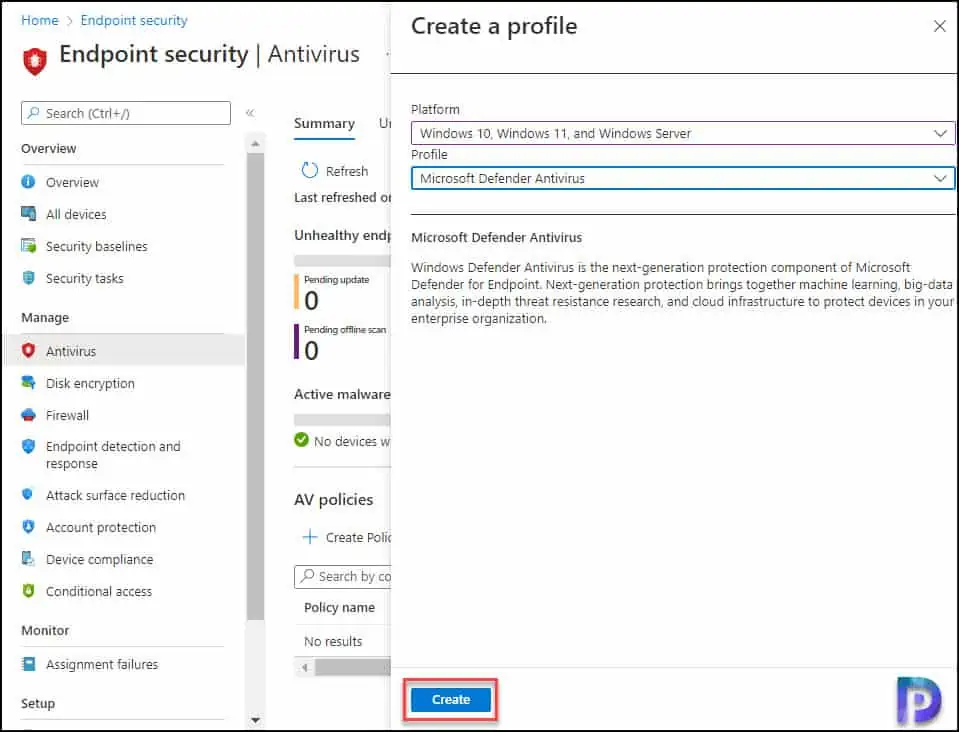Click the No results table text
Viewport: 959px width, 732px height.
click(x=333, y=641)
